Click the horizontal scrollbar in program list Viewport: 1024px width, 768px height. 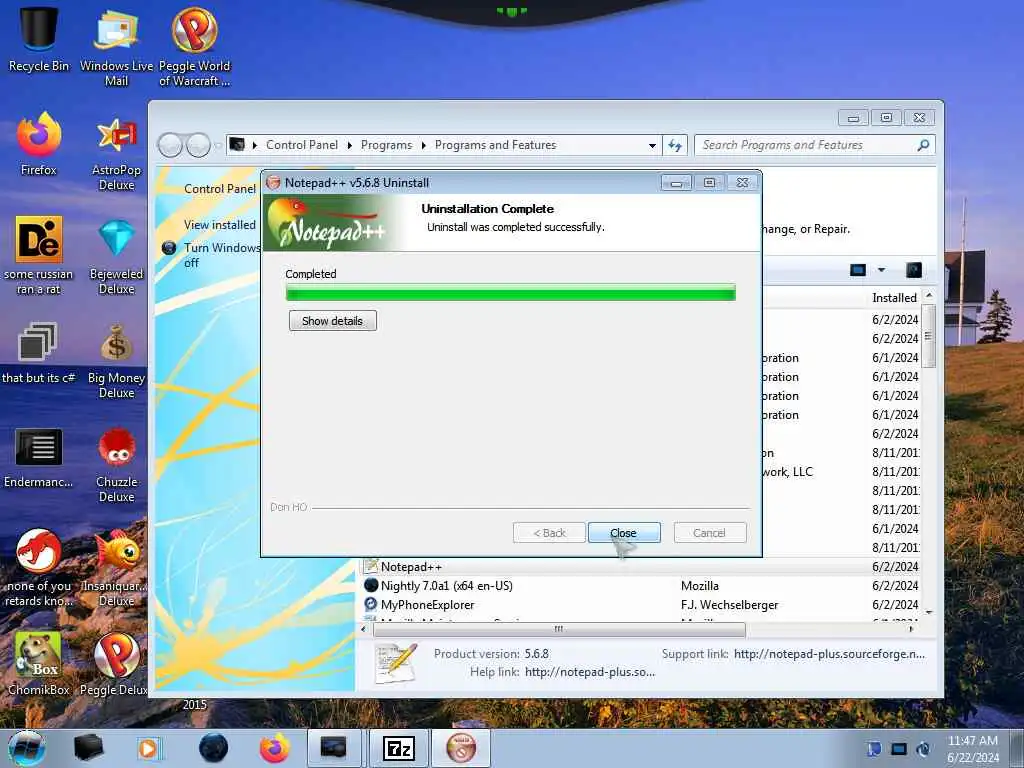pyautogui.click(x=558, y=629)
